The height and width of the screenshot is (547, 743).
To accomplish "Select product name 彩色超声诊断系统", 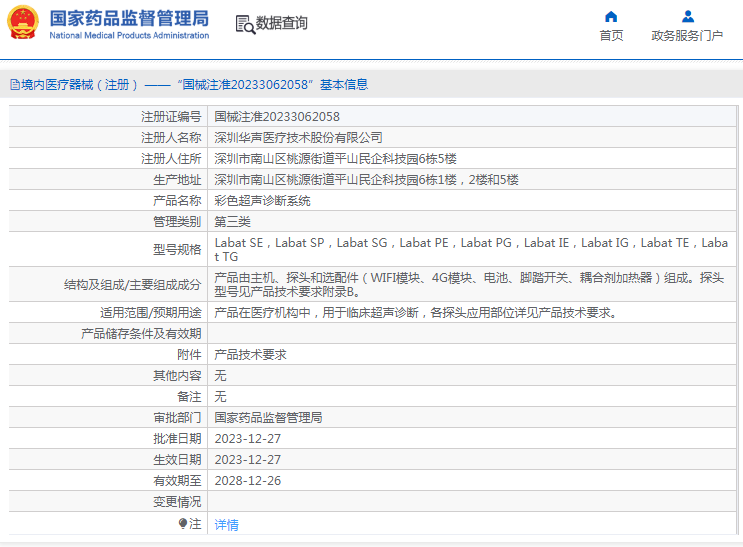I will 262,201.
